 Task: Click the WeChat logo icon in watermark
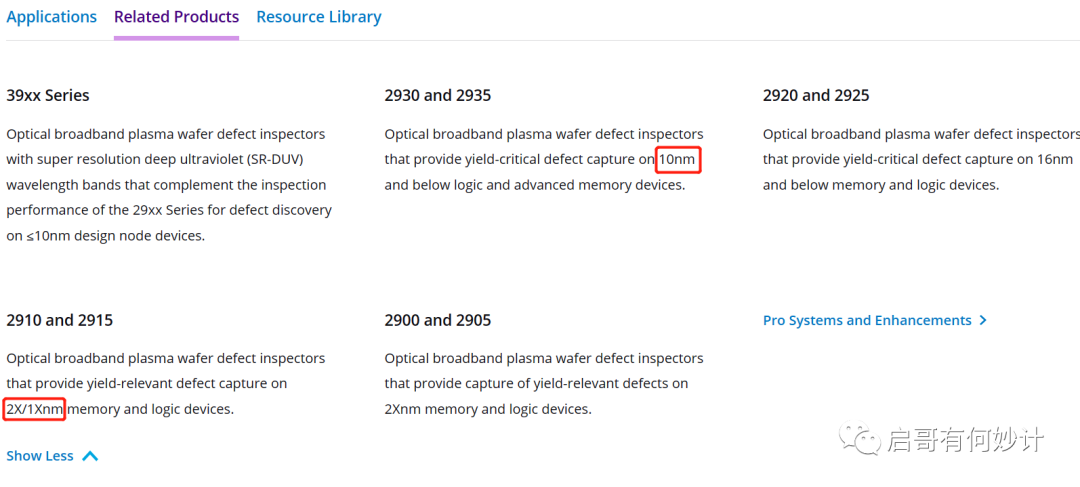coord(858,438)
